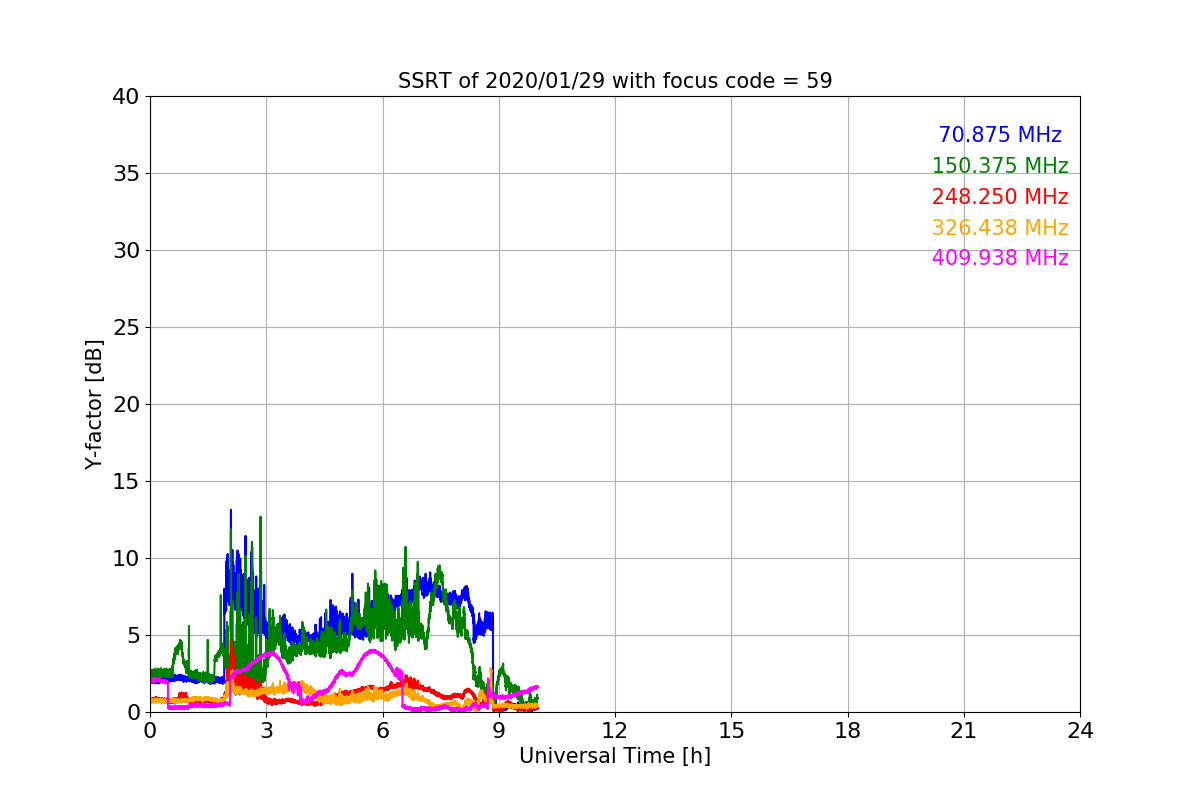Select the magenta 409.938 MHz legend label

coord(1000,258)
